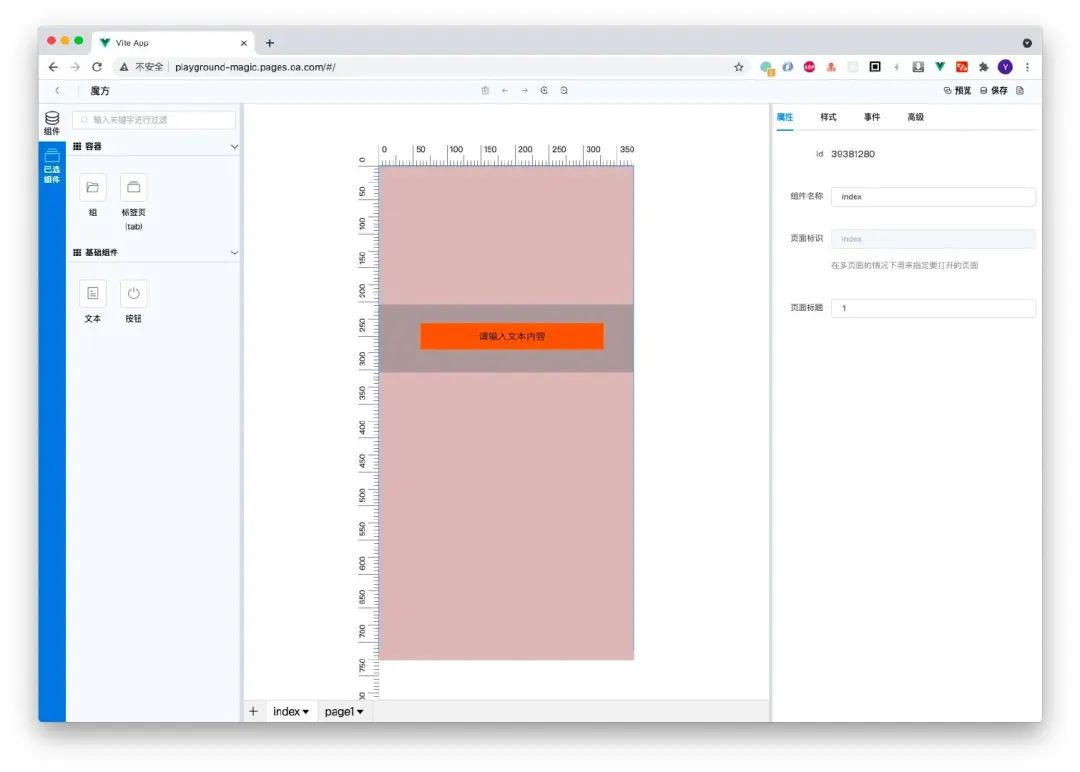1080x772 pixels.
Task: Switch to the 属性 properties tab
Action: [x=785, y=117]
